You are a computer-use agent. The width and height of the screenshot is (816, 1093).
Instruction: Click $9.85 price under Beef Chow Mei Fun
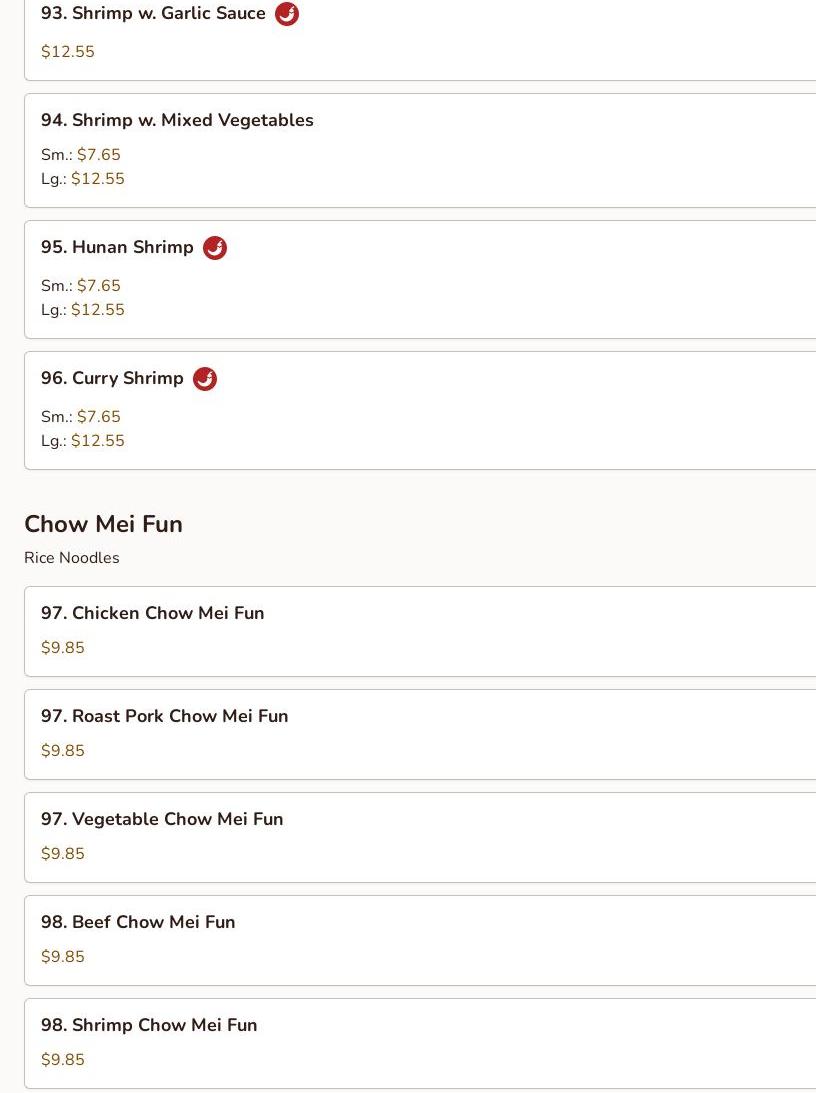(63, 957)
